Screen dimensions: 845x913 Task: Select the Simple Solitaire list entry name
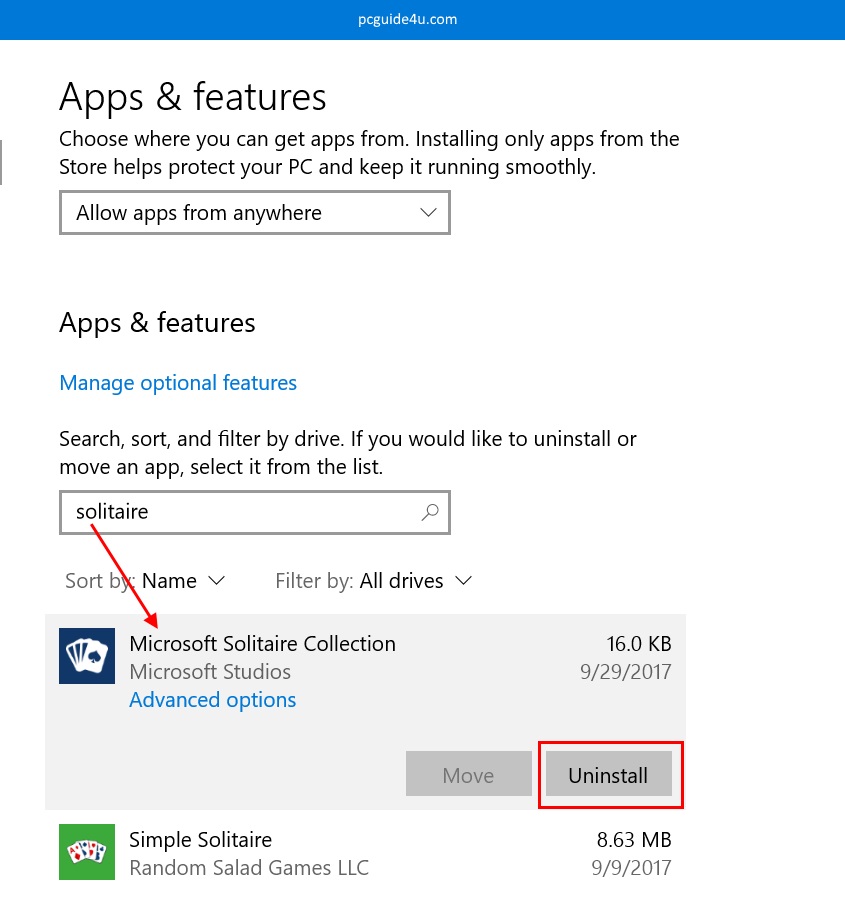point(200,839)
